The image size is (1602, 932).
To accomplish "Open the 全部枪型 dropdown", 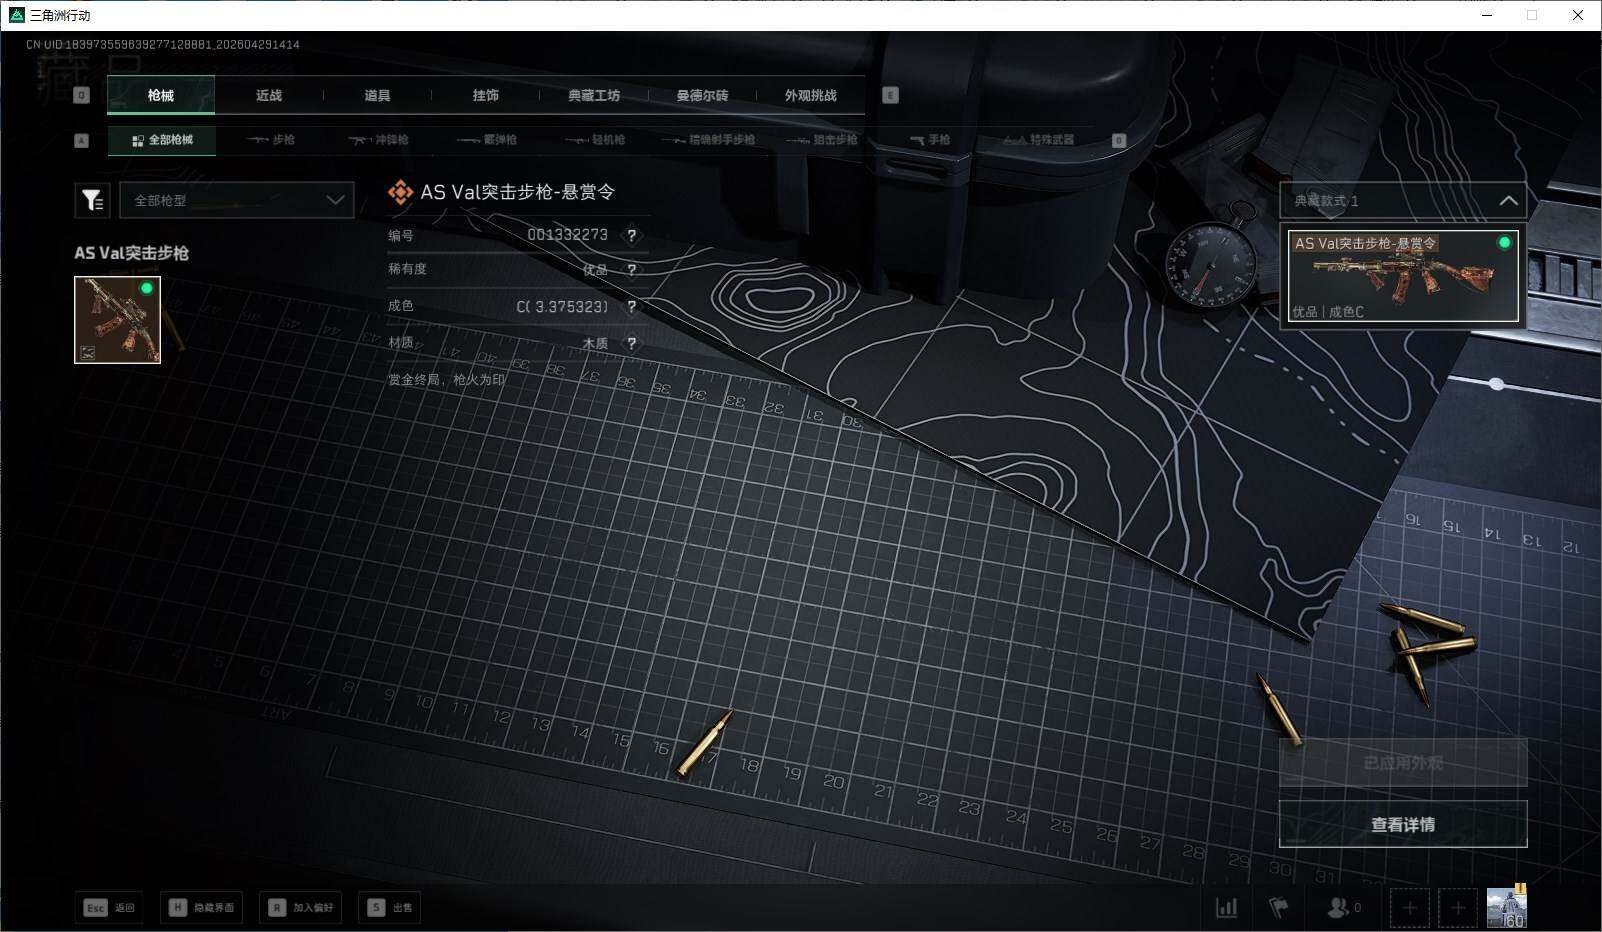I will [236, 199].
